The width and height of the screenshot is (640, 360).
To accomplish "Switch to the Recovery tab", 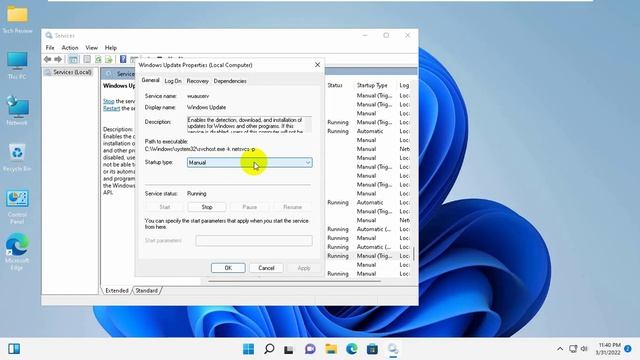I will pyautogui.click(x=198, y=81).
